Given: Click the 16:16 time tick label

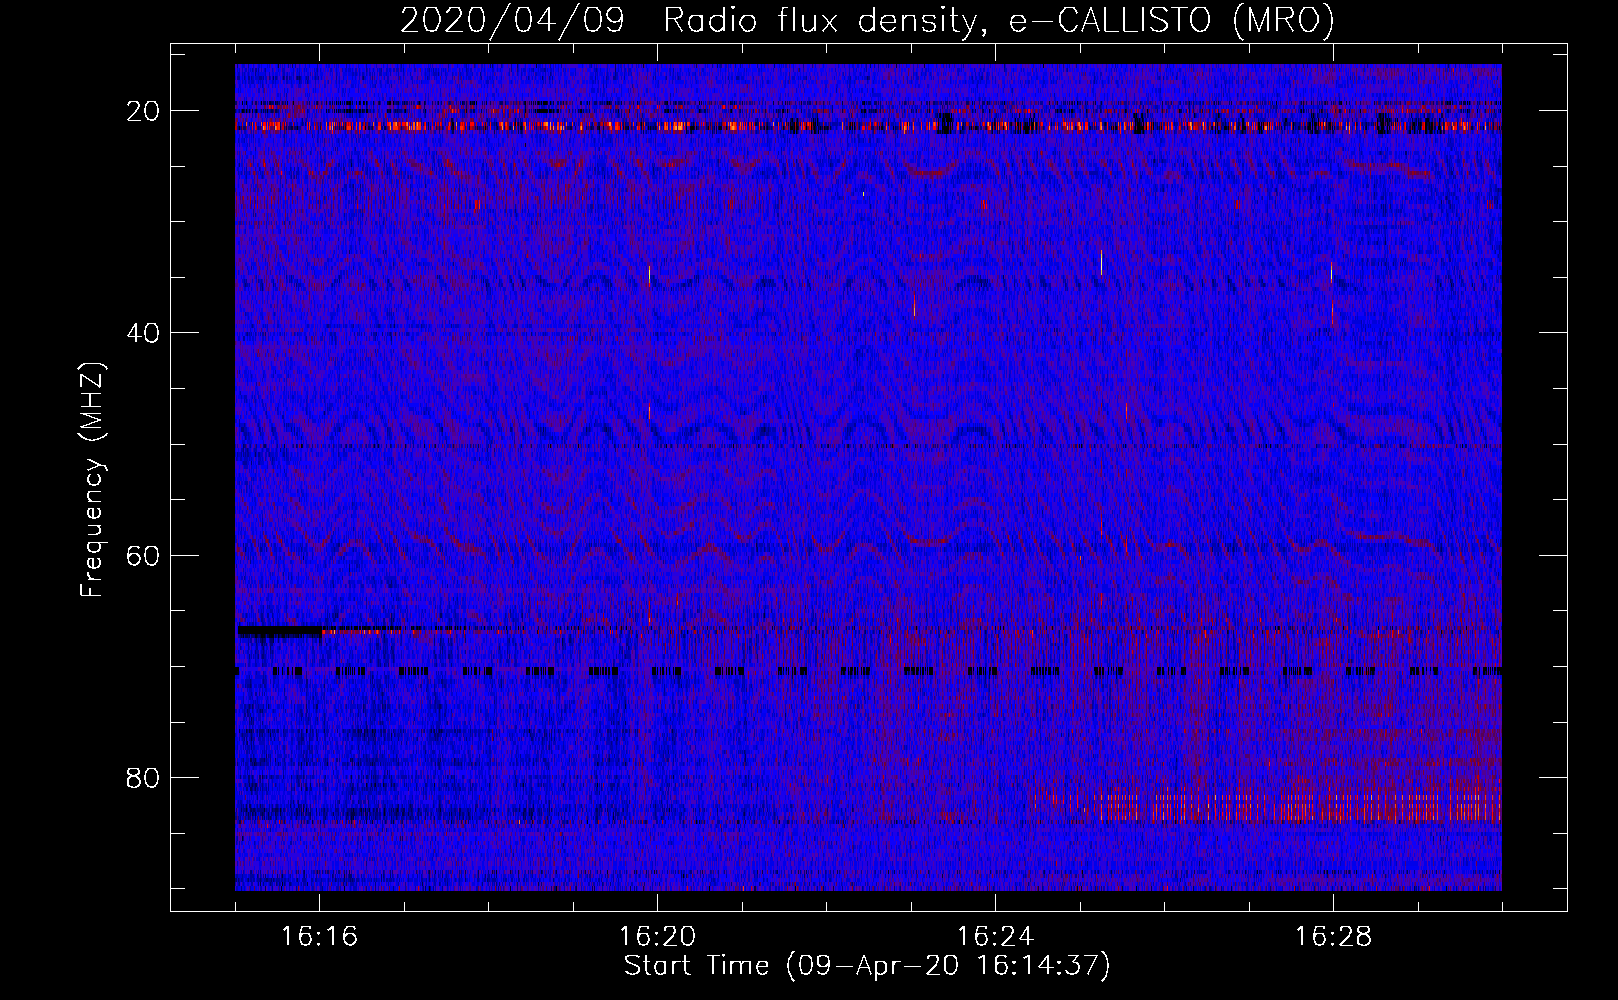Looking at the screenshot, I should (319, 937).
